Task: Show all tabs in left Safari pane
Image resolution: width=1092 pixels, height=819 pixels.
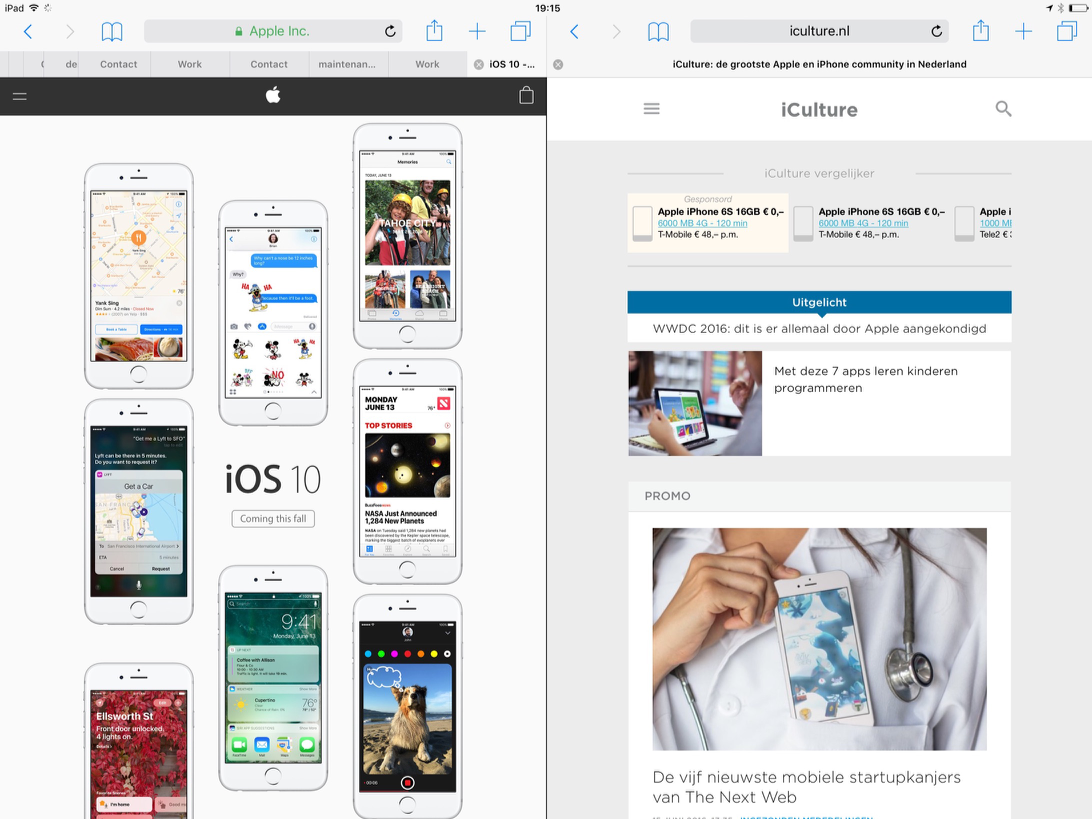Action: (x=520, y=31)
